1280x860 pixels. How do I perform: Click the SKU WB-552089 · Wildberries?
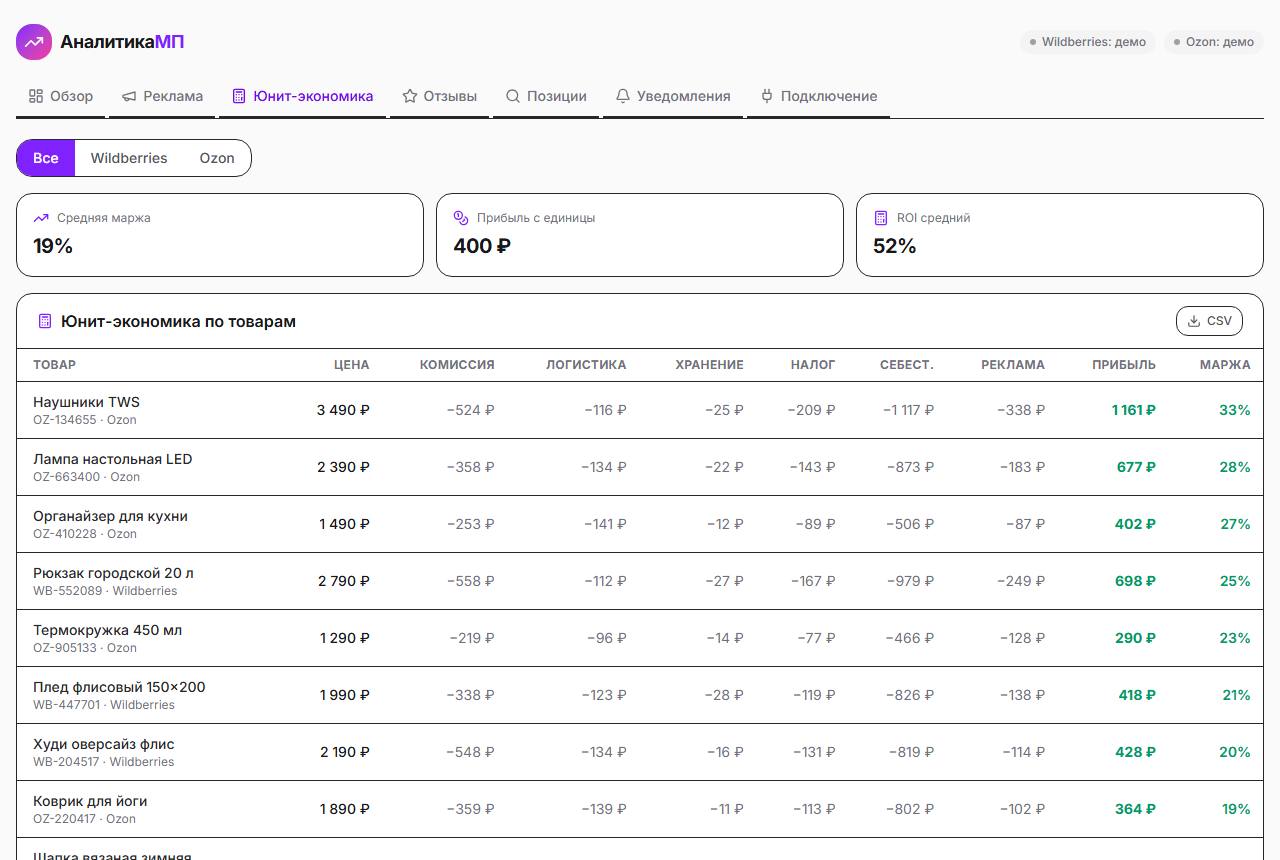(x=105, y=591)
